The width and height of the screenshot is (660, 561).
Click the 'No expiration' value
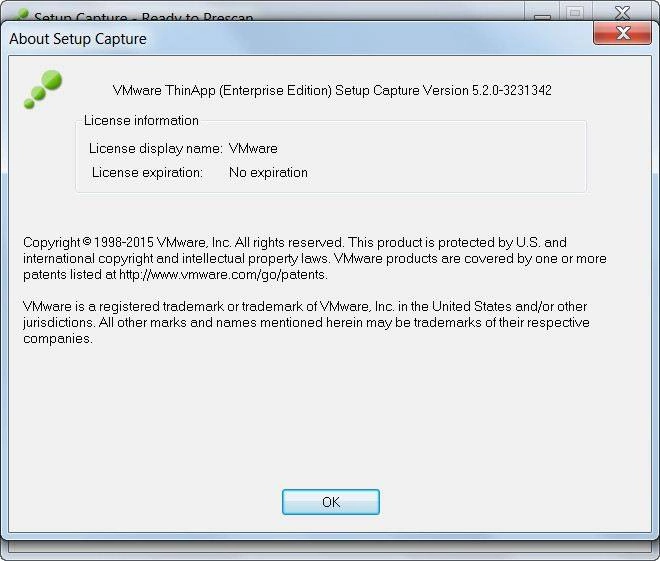click(268, 173)
